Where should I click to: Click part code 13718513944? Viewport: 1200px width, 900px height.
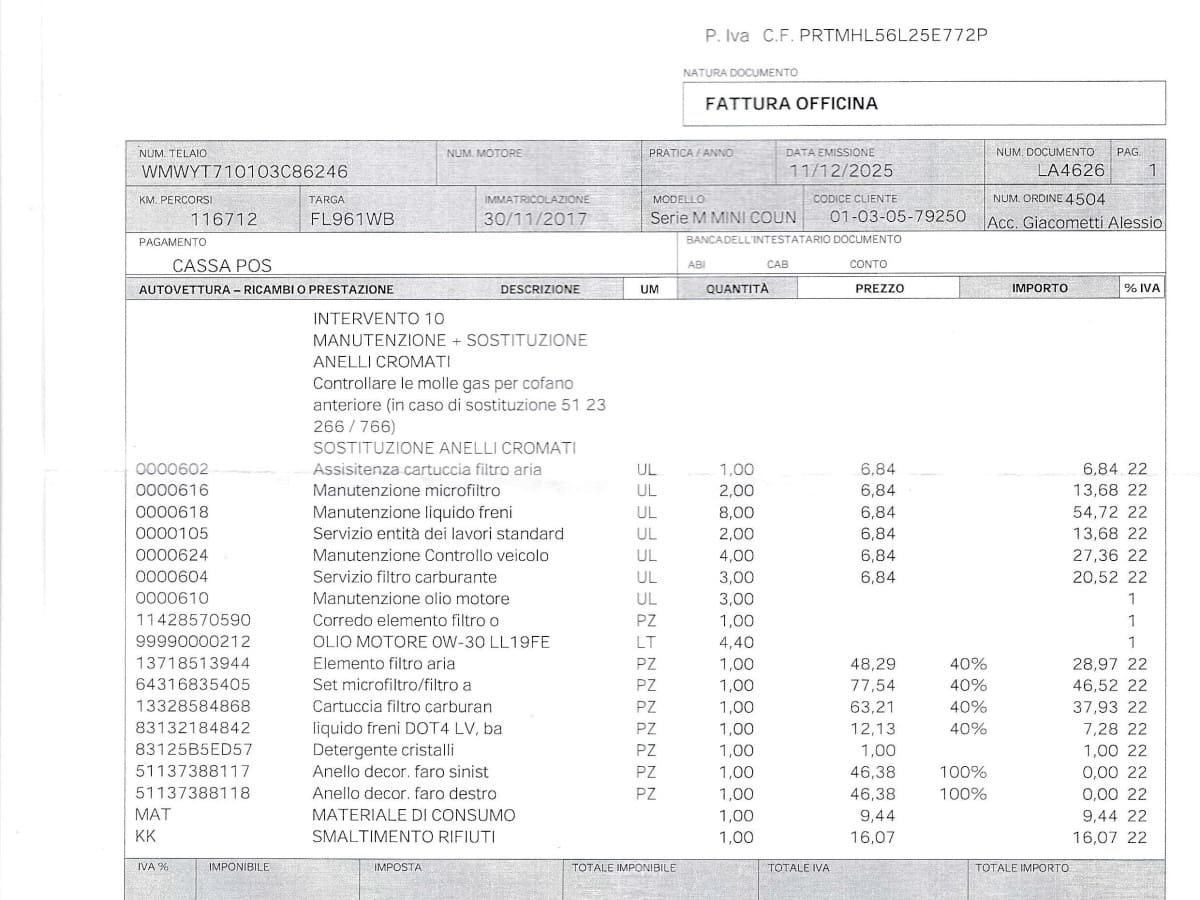tap(193, 663)
